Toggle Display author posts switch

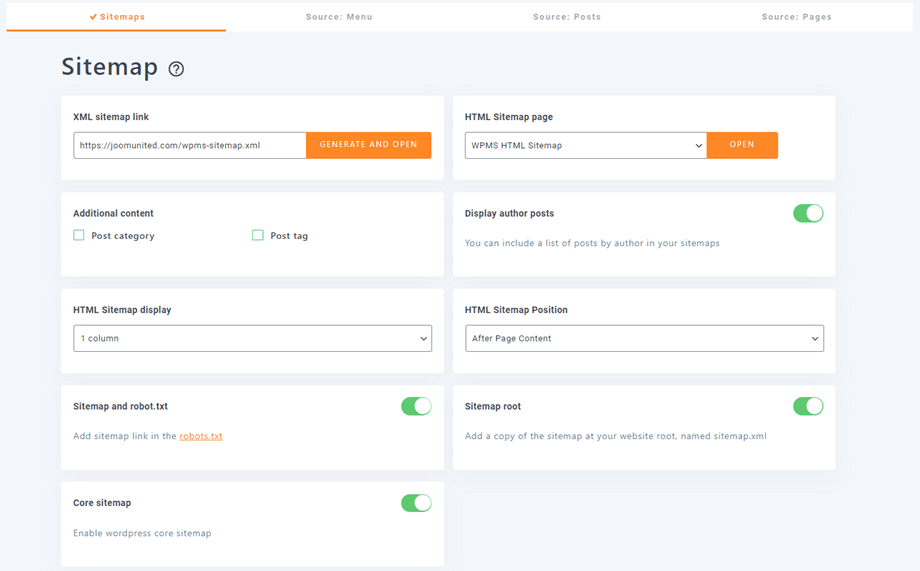point(808,213)
